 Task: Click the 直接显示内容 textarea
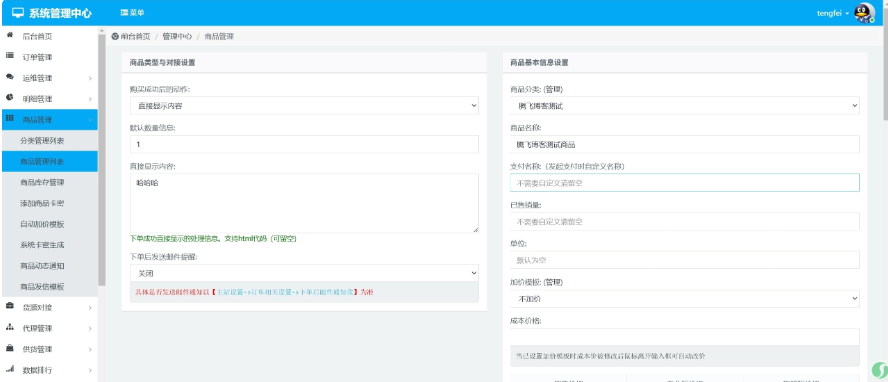304,203
